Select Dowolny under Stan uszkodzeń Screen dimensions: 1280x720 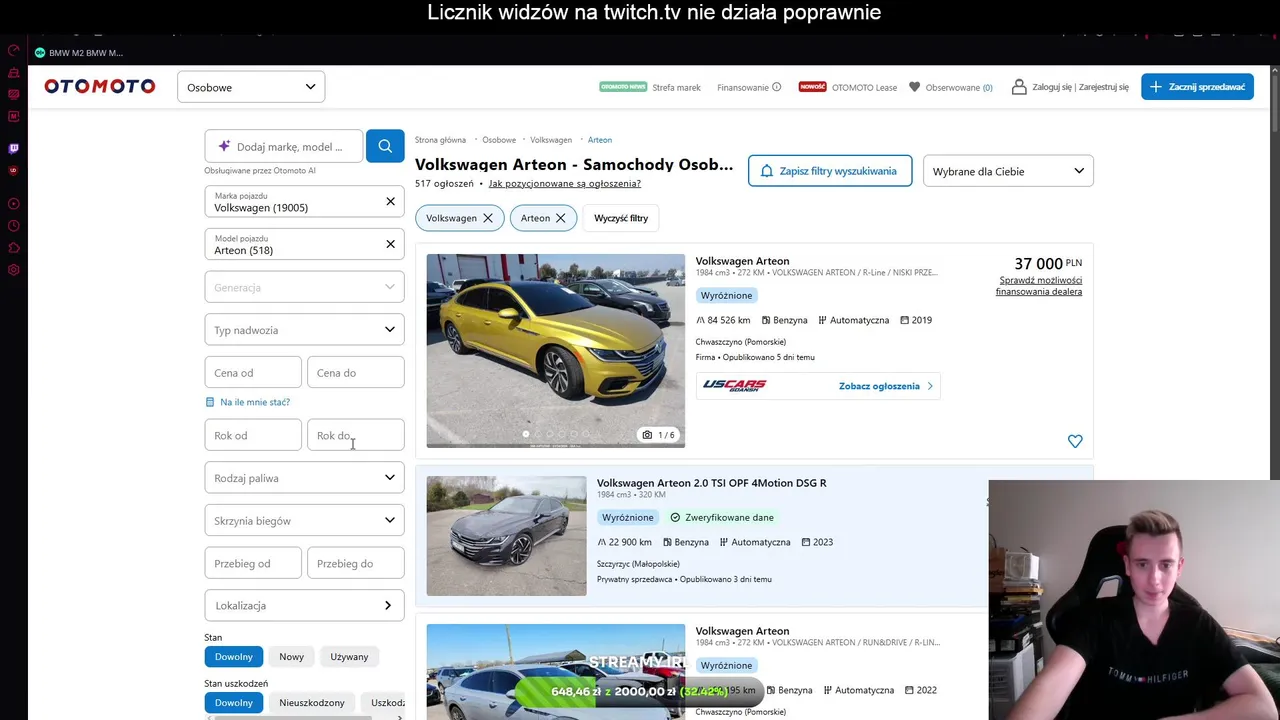point(233,703)
